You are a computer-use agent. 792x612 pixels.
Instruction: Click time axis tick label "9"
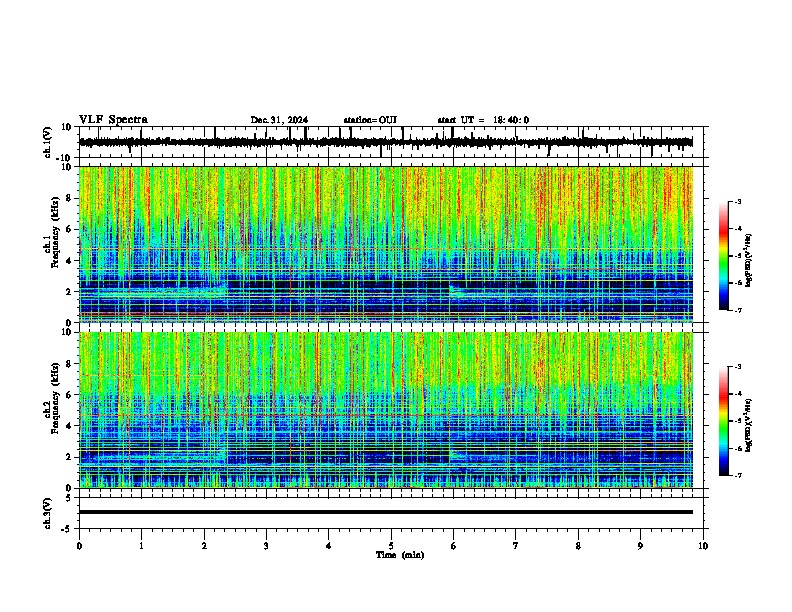point(640,546)
